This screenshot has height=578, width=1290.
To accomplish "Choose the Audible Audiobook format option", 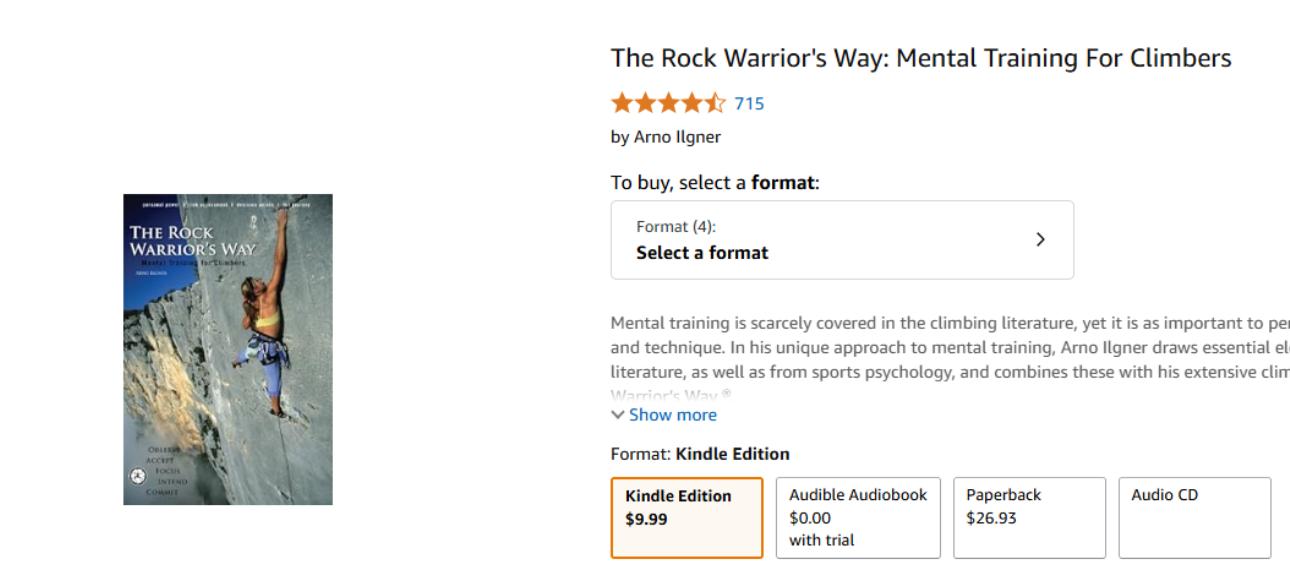I will coord(858,517).
